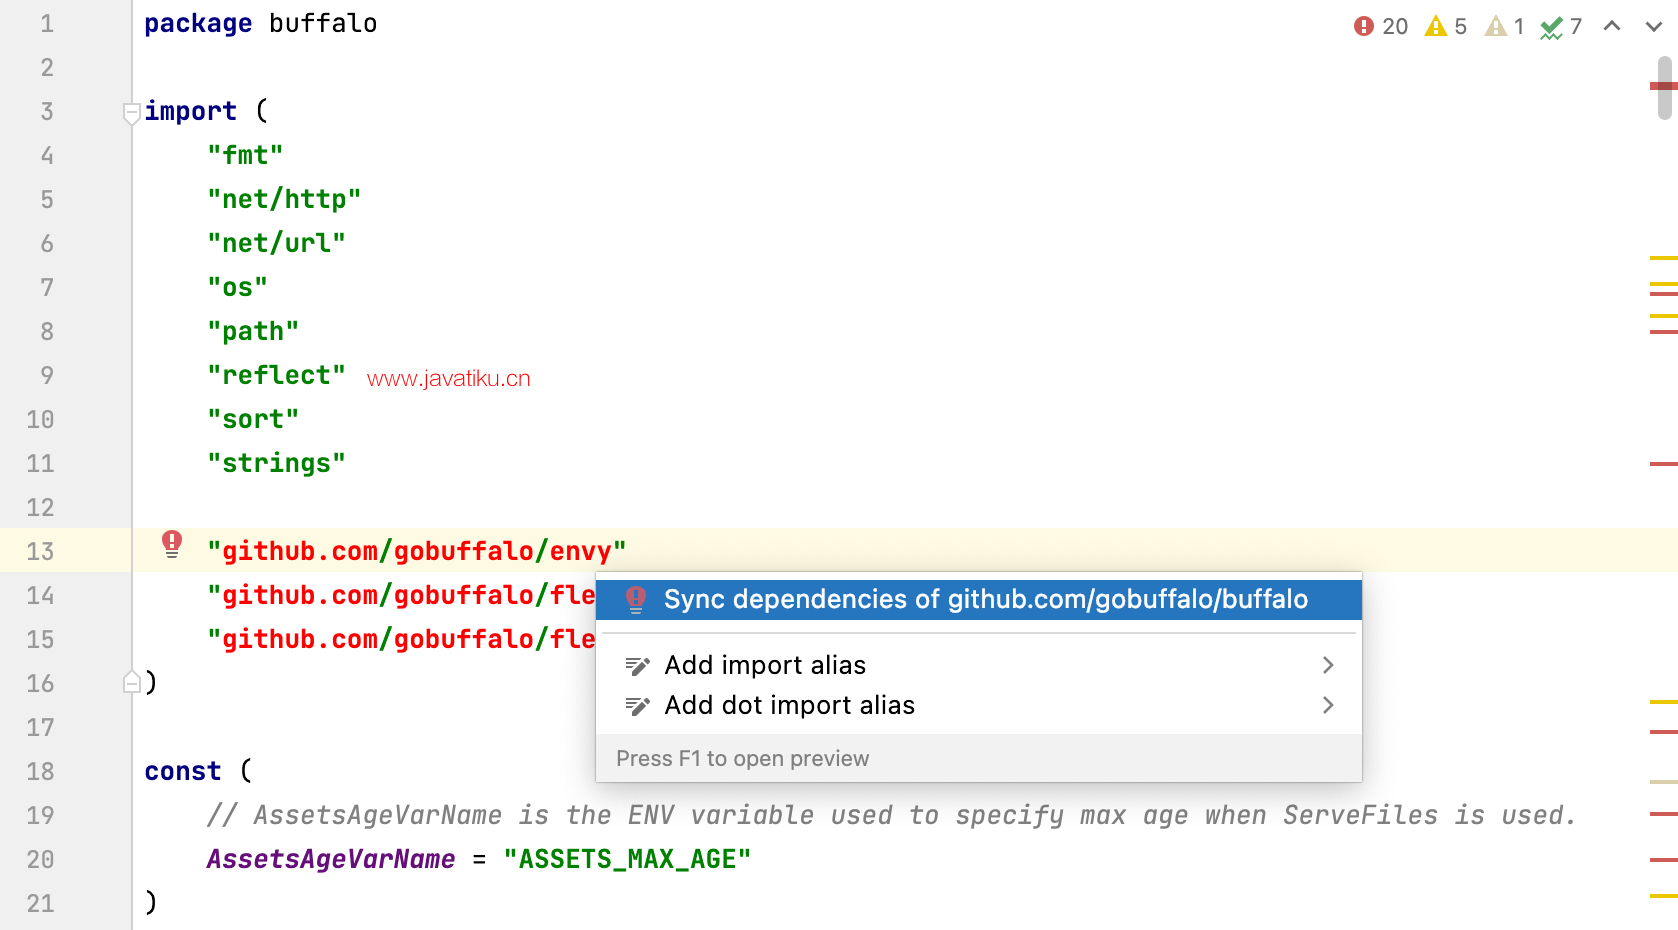The image size is (1678, 930).
Task: Click the github.com/gobuffalo/envy import path
Action: click(x=416, y=551)
